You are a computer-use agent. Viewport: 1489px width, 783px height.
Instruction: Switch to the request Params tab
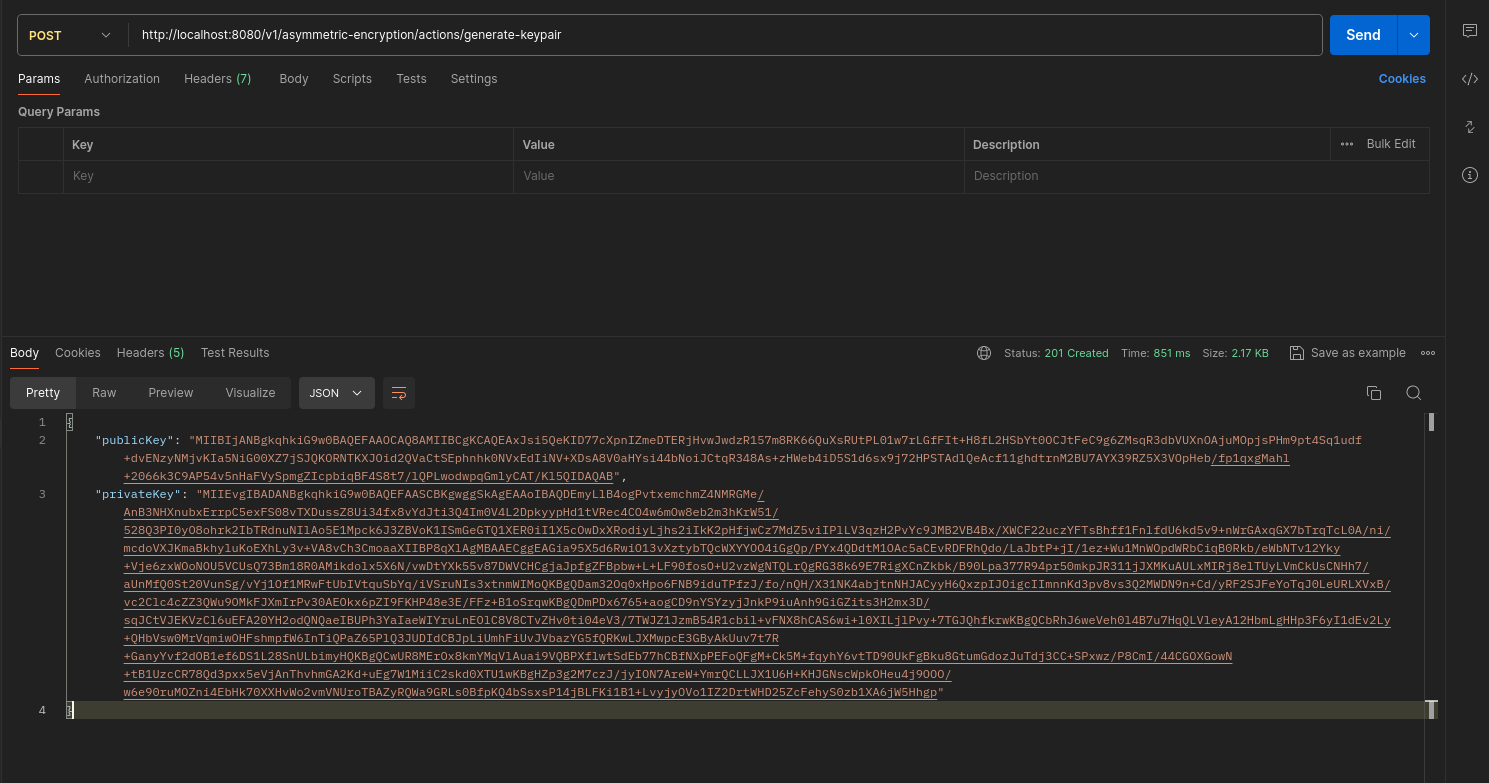(x=39, y=79)
